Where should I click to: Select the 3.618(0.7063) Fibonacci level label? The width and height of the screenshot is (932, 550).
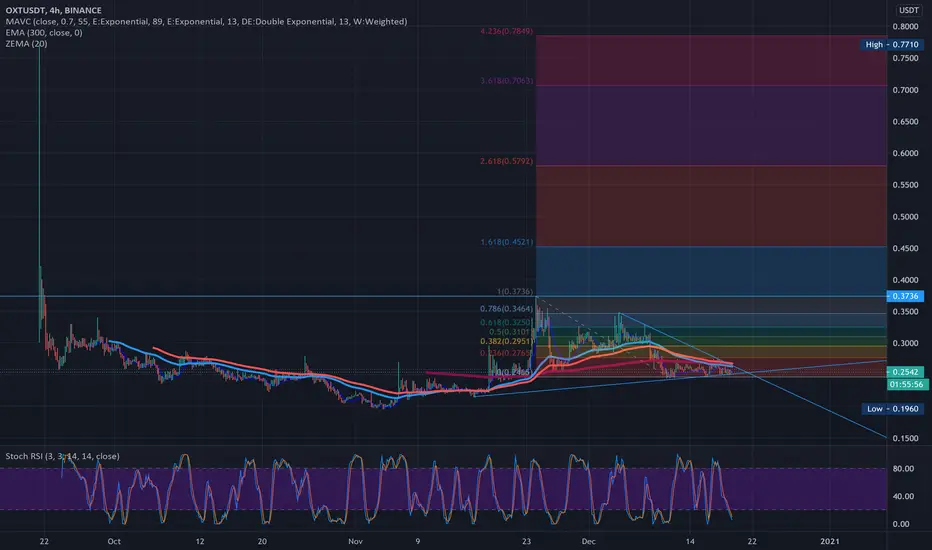pos(506,81)
